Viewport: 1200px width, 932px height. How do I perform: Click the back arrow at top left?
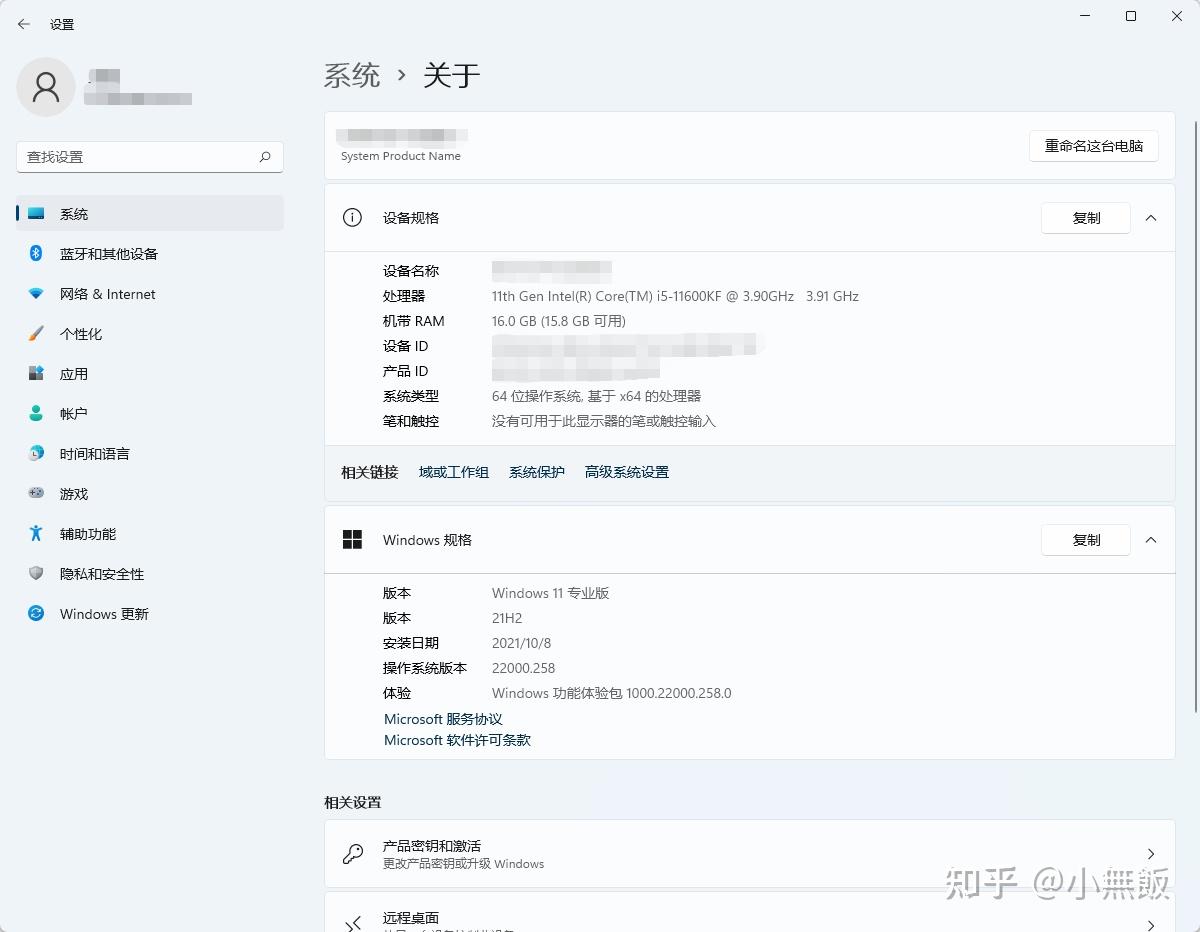(23, 24)
